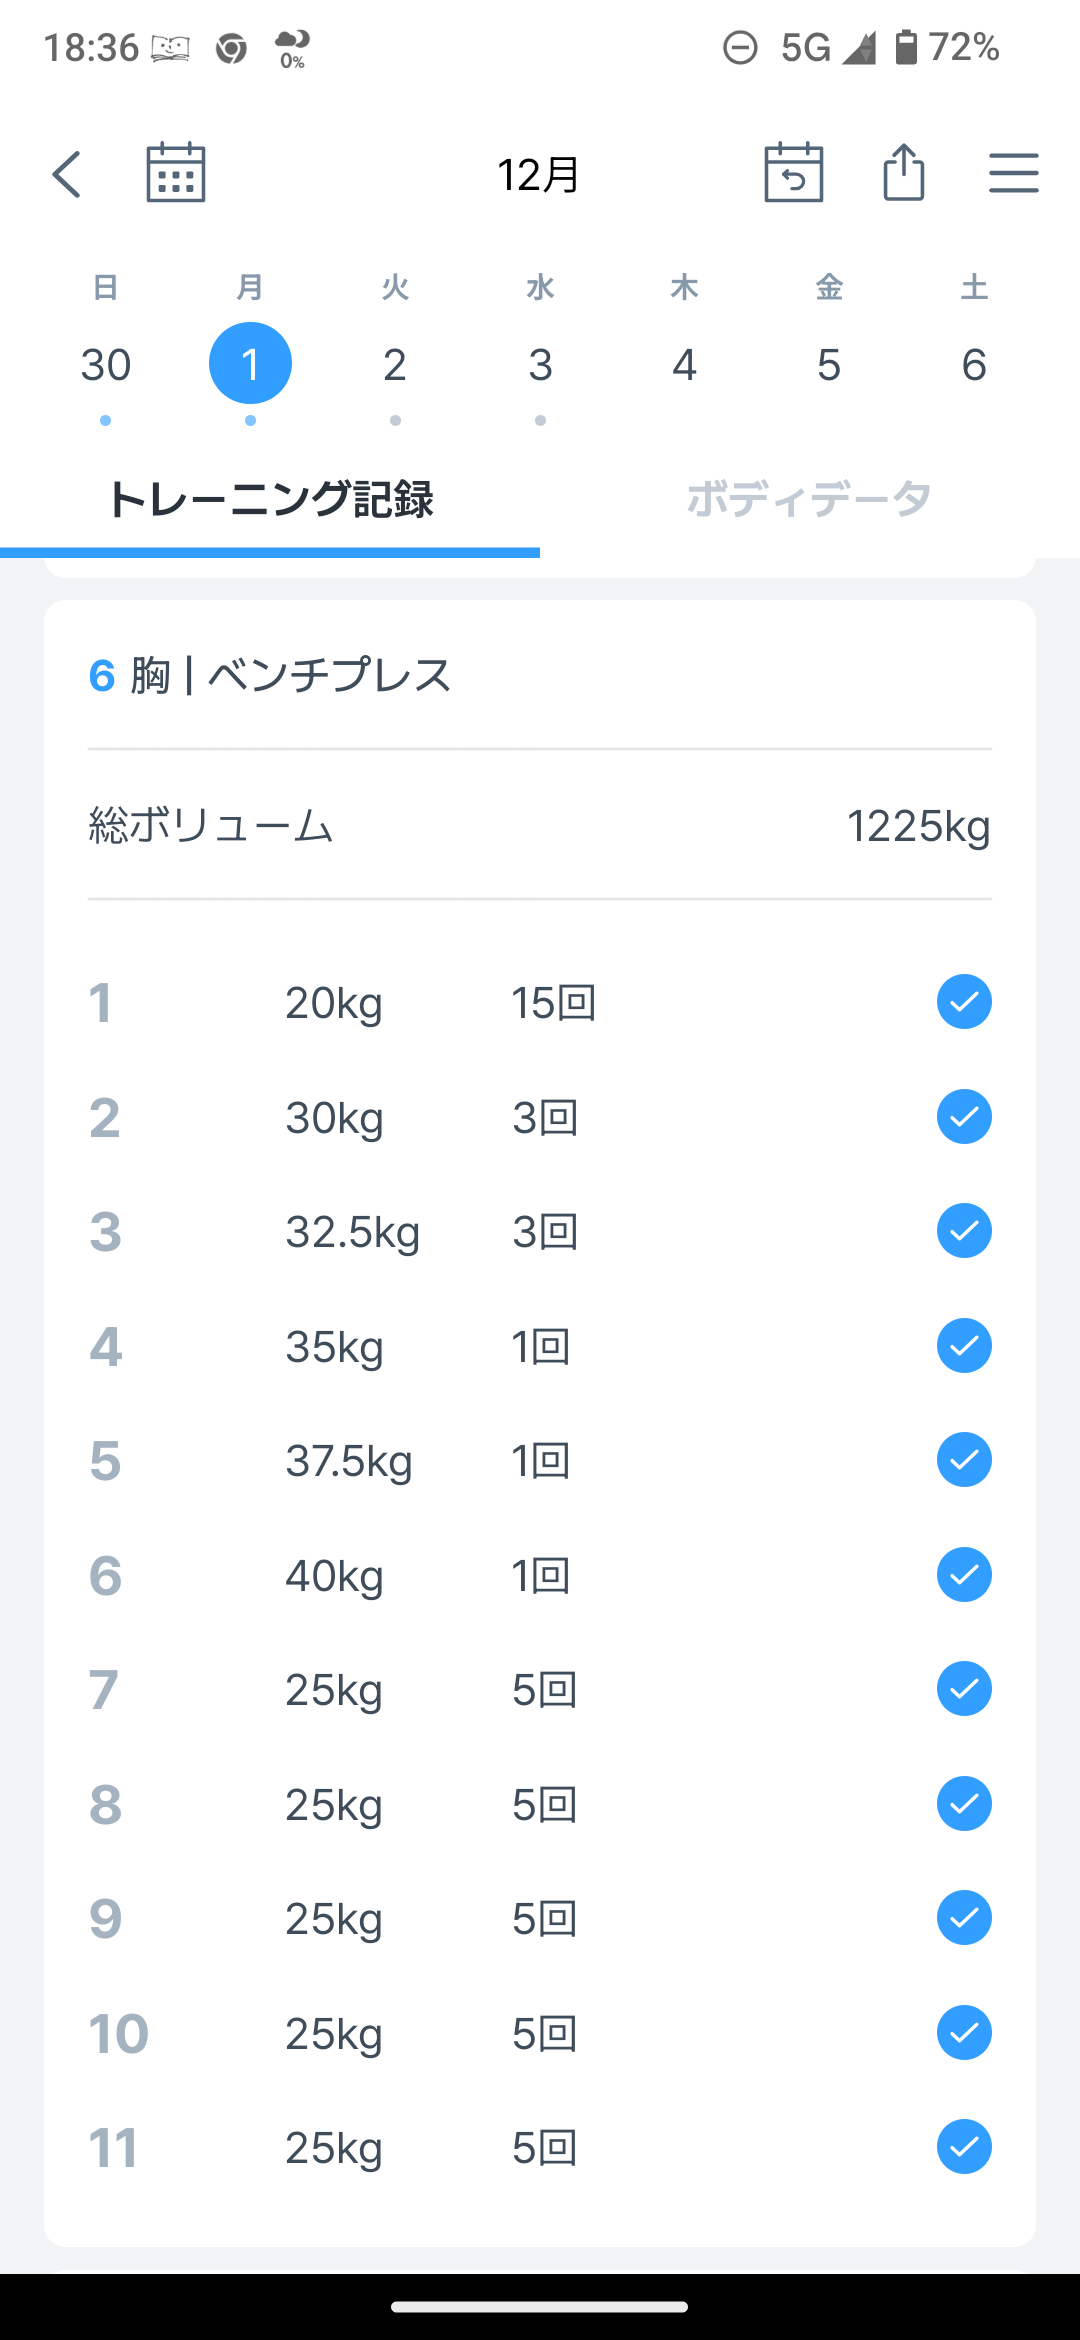Choose Wednesday the 3rd in week strip
The width and height of the screenshot is (1080, 2340).
tap(540, 365)
